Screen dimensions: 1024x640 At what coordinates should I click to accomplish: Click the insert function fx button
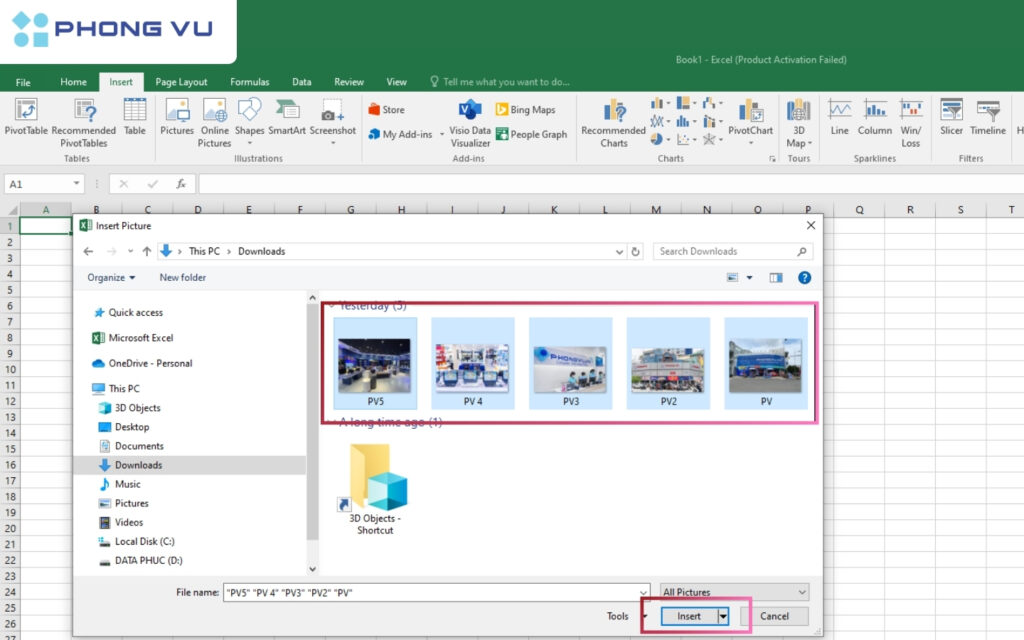pyautogui.click(x=181, y=184)
